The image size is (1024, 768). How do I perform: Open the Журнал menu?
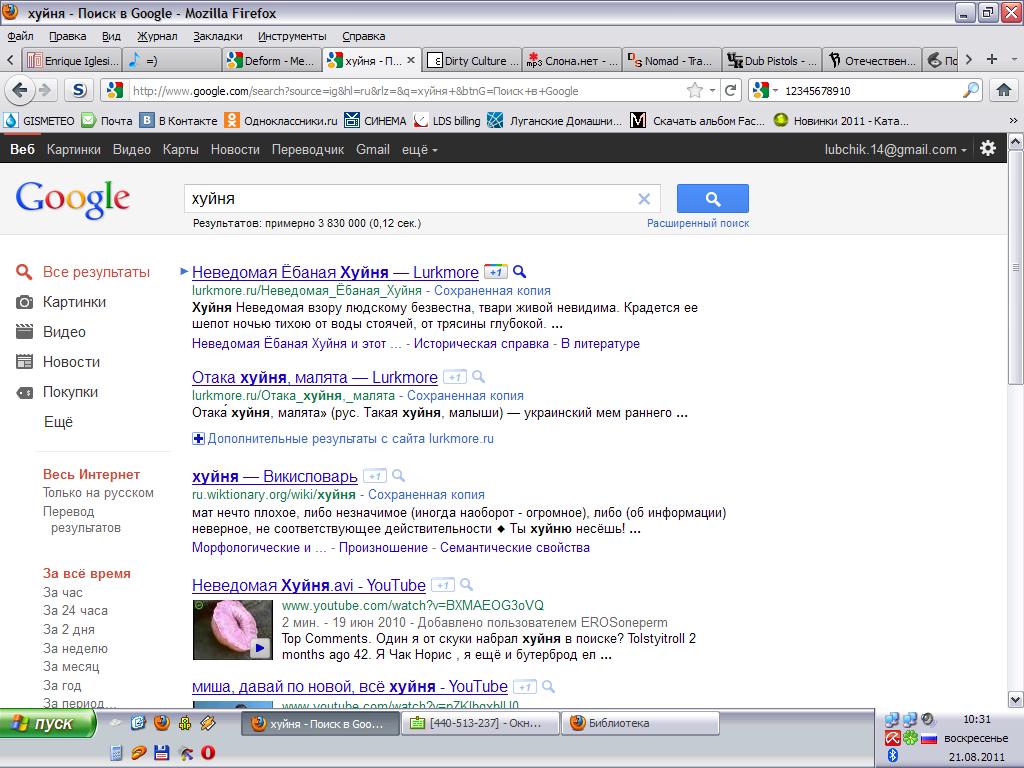click(157, 37)
